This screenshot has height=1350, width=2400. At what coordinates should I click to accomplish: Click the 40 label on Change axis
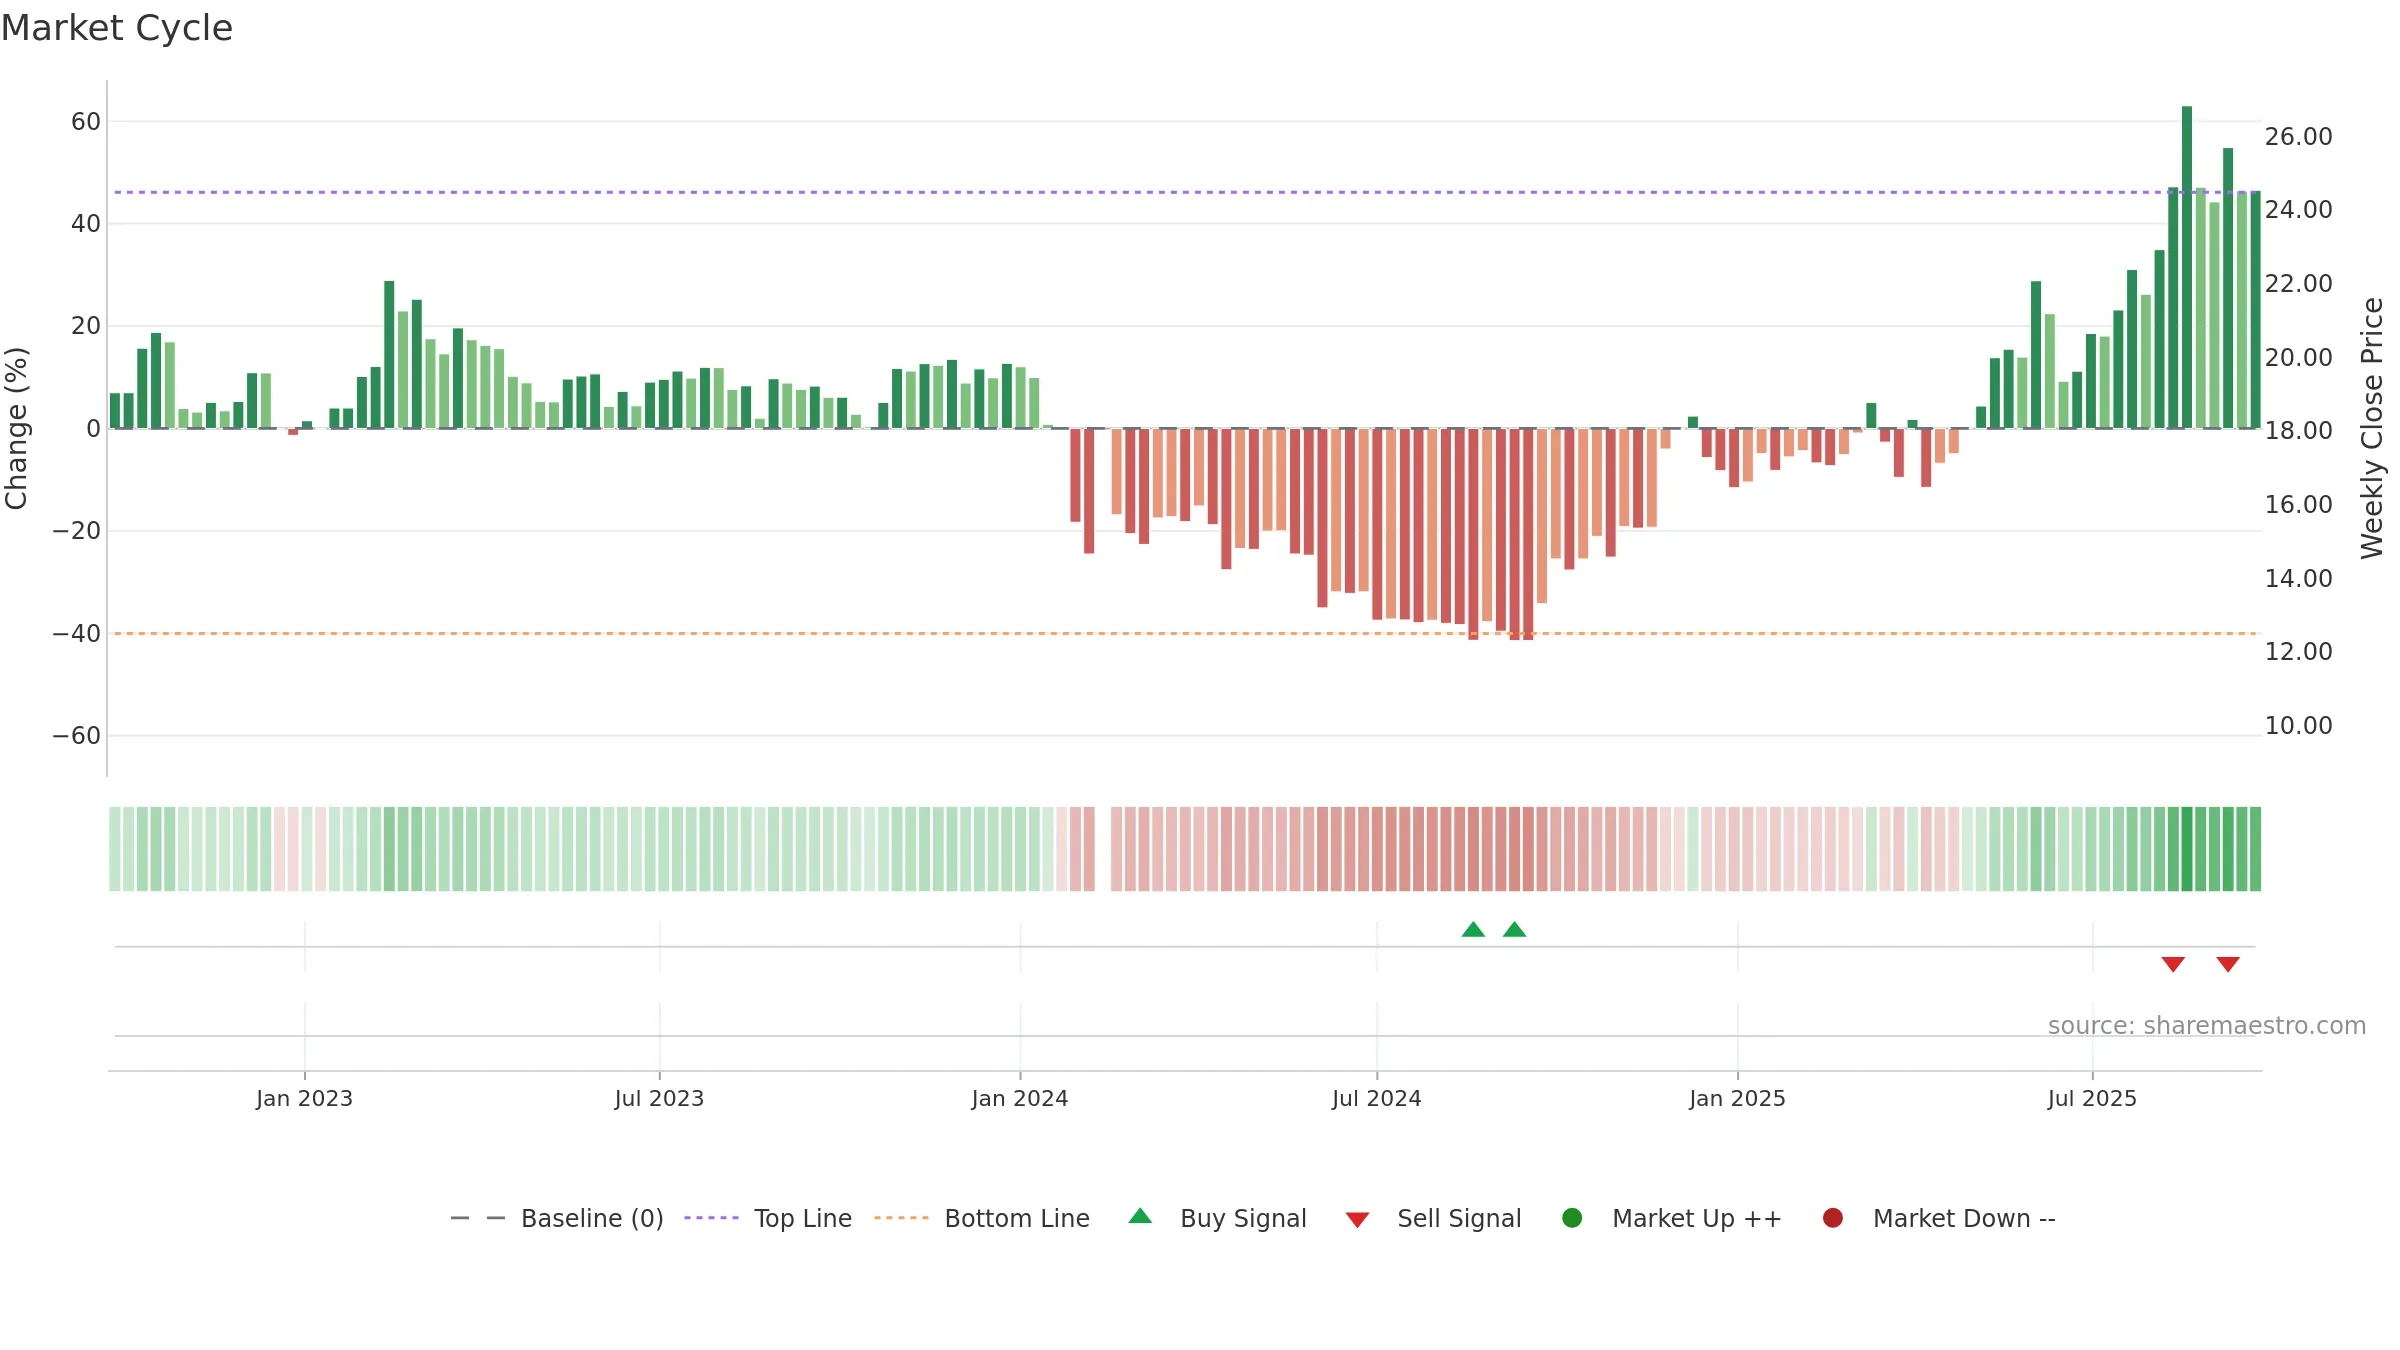86,224
